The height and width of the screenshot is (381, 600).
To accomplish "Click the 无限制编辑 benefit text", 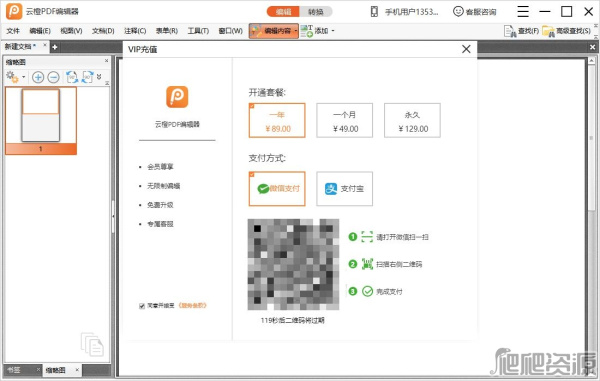I will (x=163, y=186).
